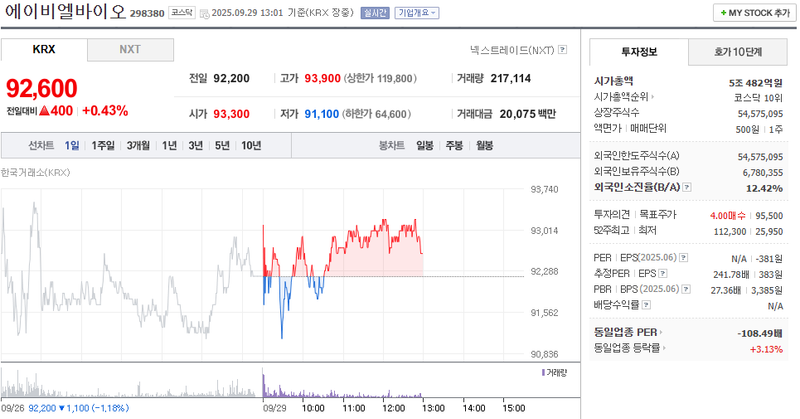The image size is (800, 419).
Task: Click the market cap value 5조 482억원
Action: [x=756, y=83]
